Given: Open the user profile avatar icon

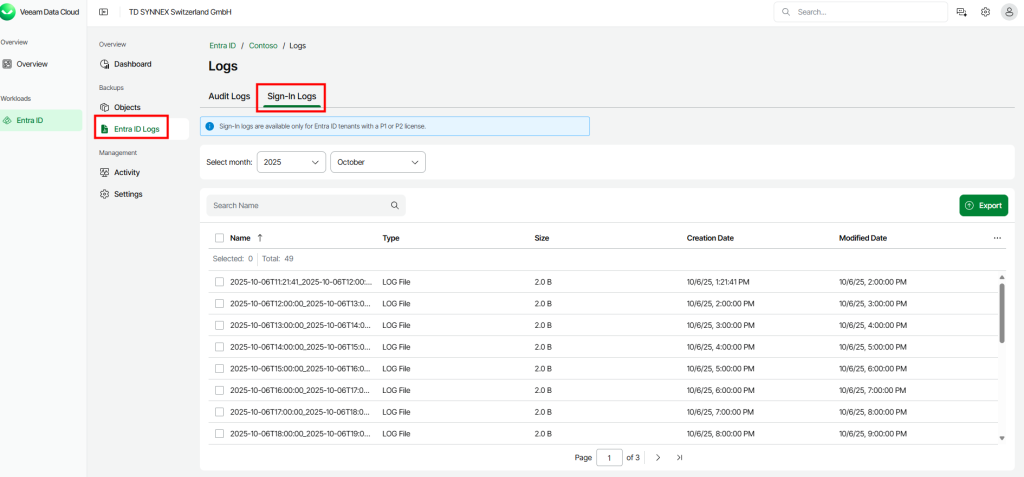Looking at the screenshot, I should 1008,12.
